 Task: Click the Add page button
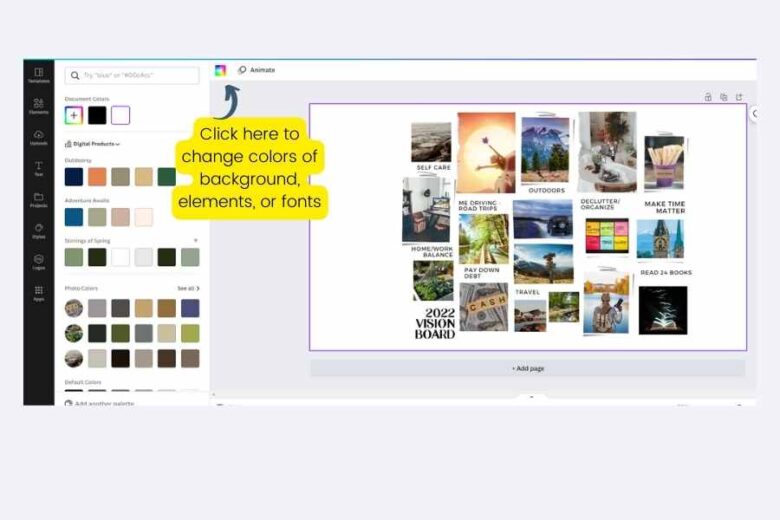coord(527,368)
